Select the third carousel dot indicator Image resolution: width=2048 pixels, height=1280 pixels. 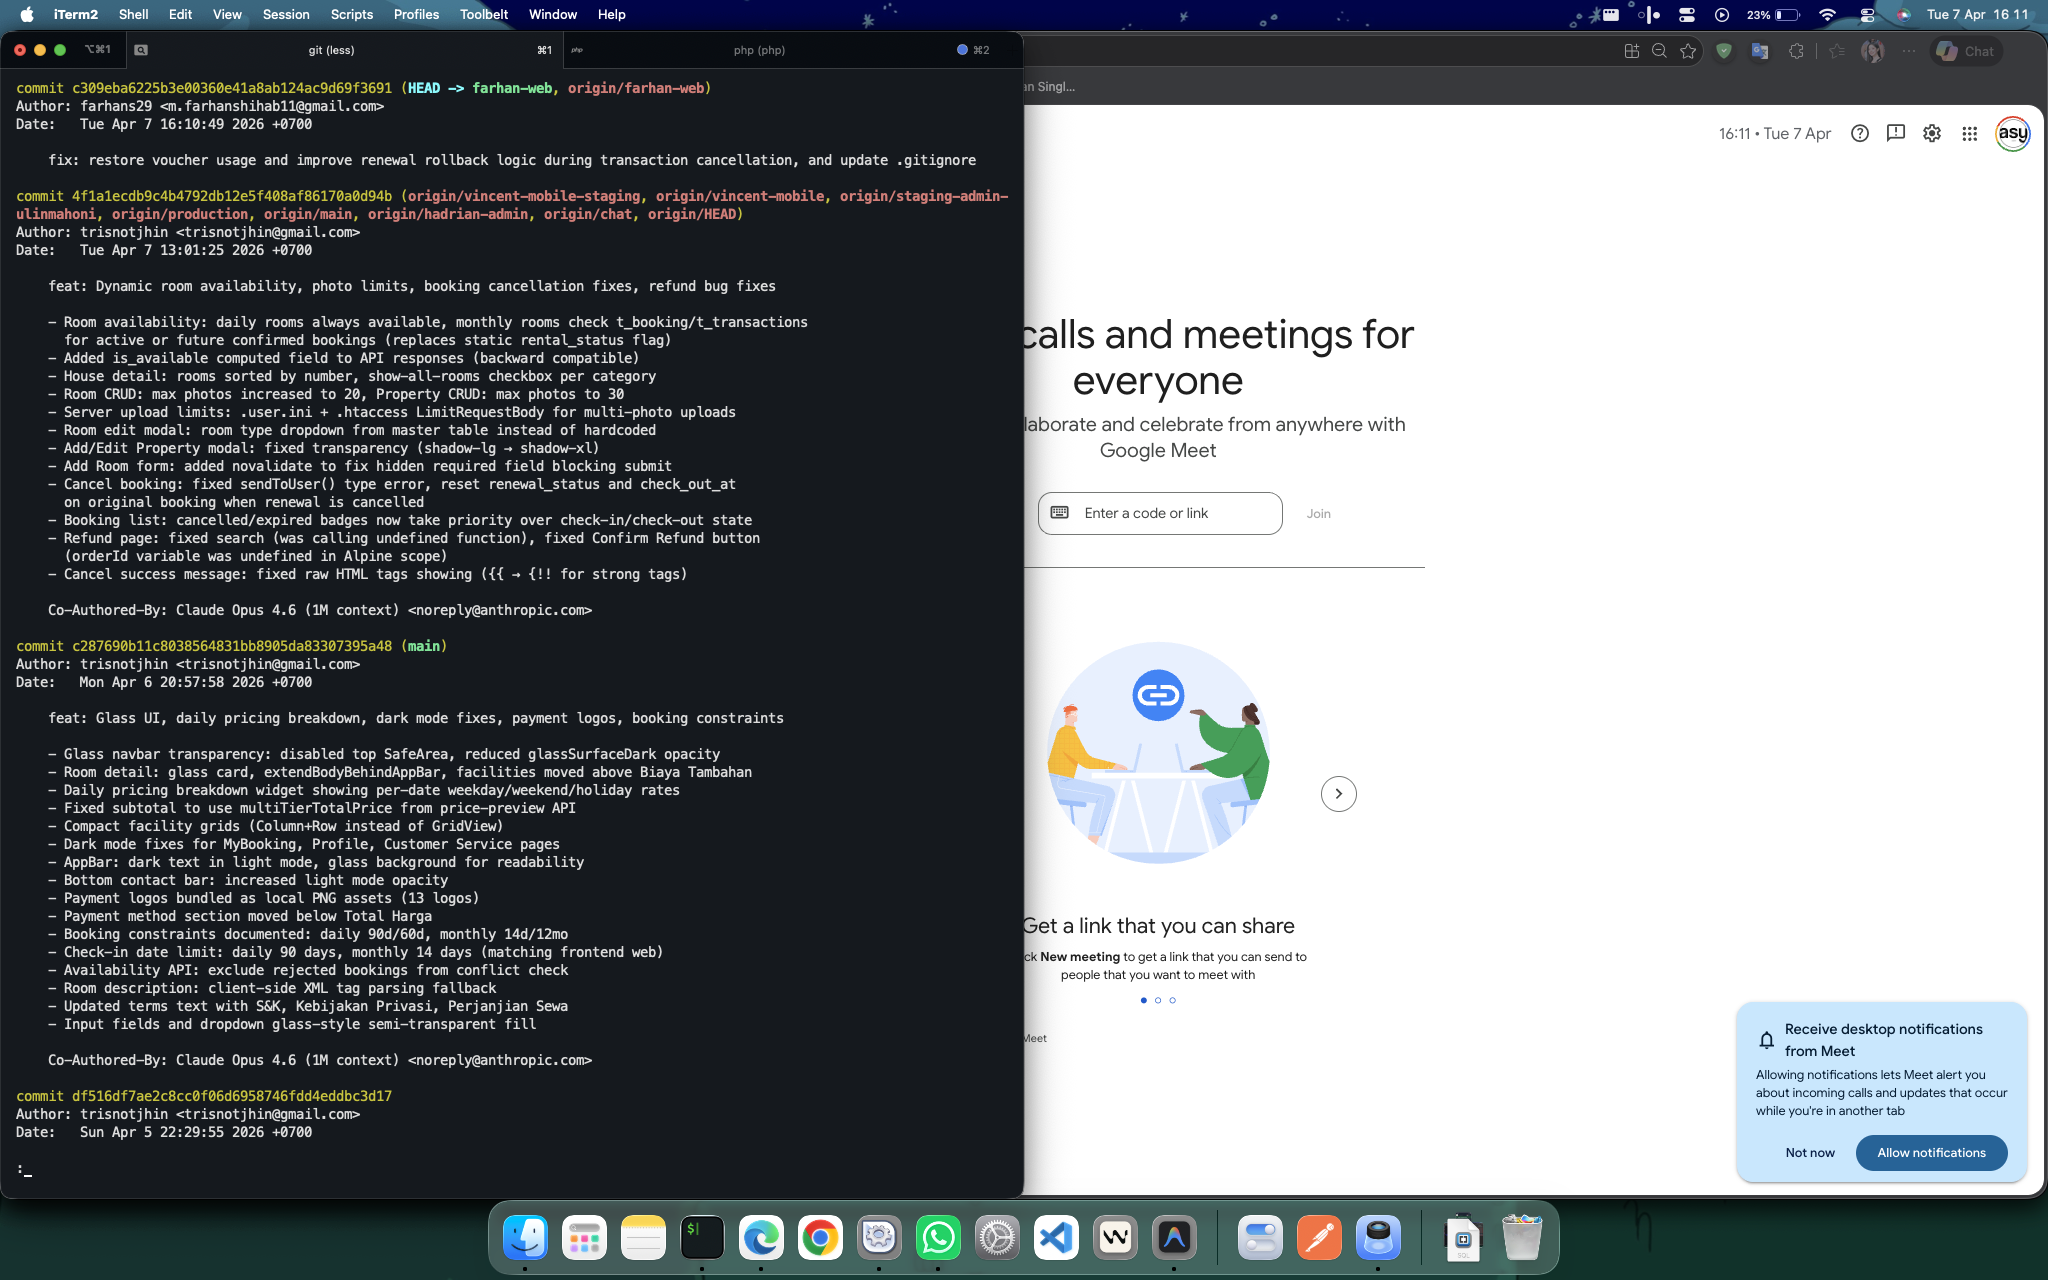point(1172,1000)
